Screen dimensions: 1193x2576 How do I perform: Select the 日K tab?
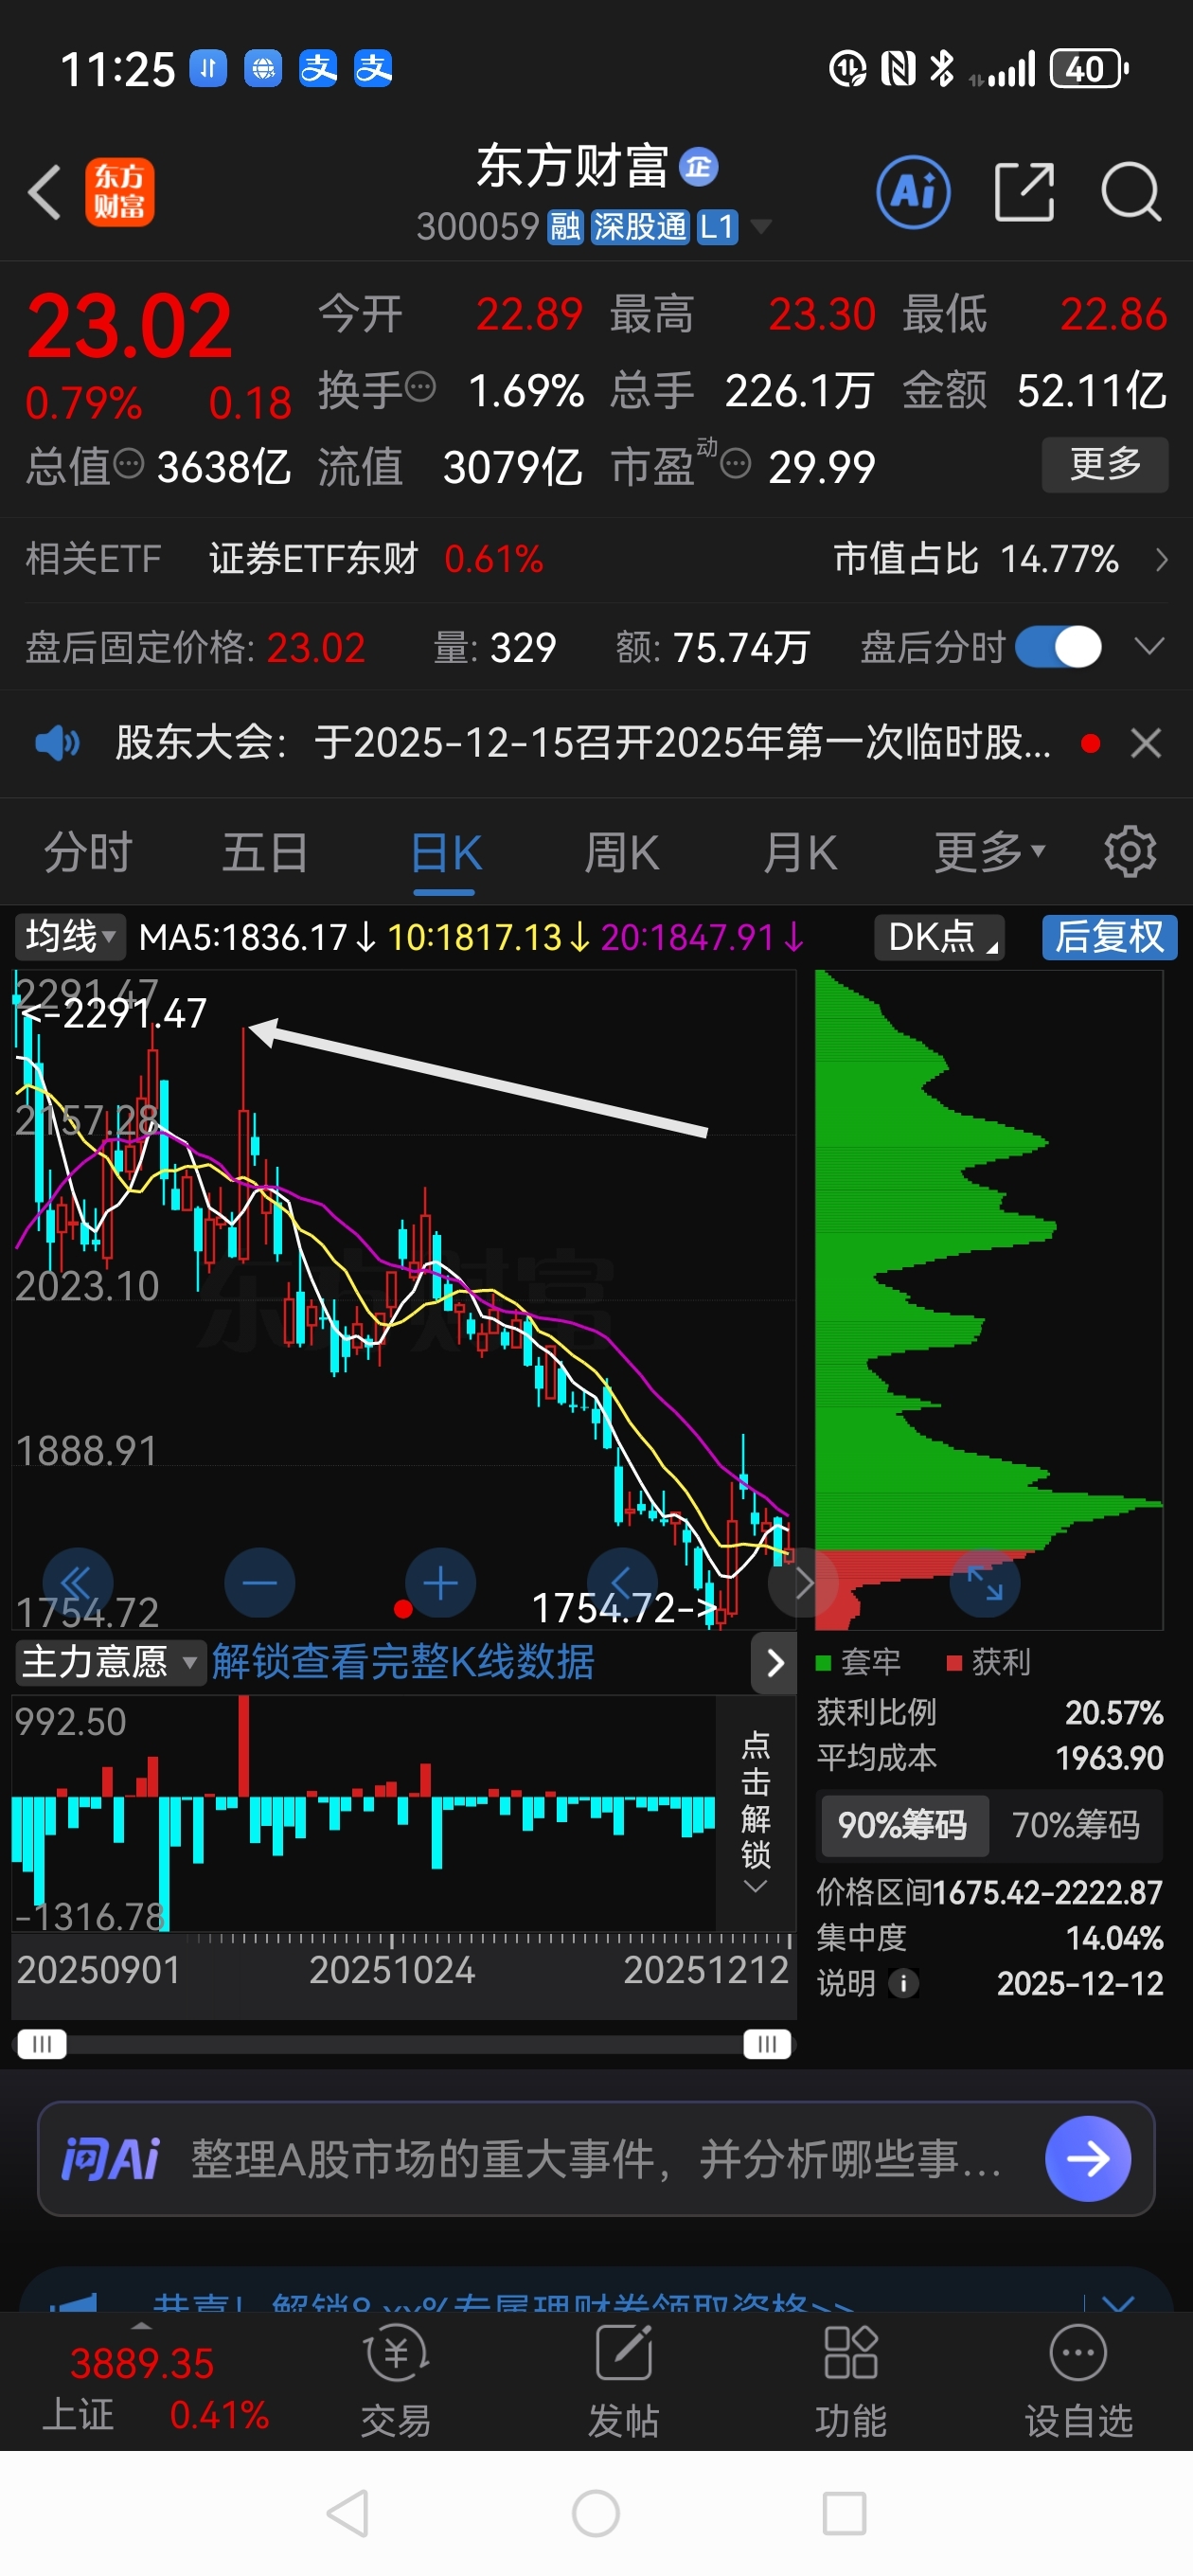point(446,853)
